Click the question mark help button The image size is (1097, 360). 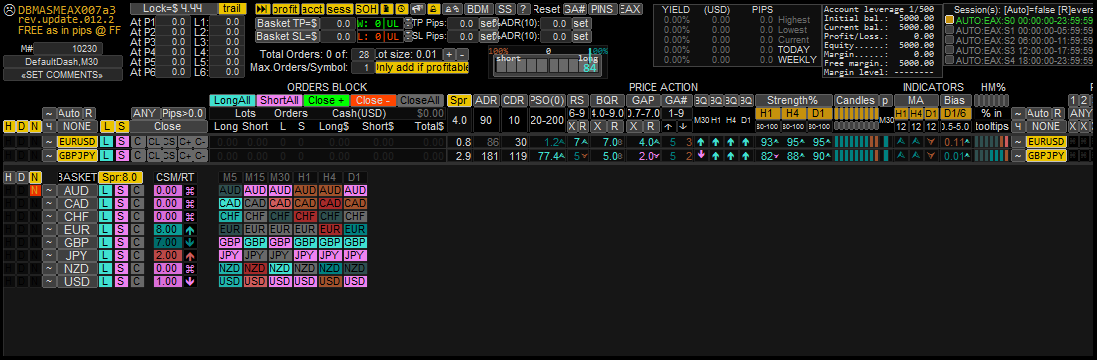click(x=523, y=9)
